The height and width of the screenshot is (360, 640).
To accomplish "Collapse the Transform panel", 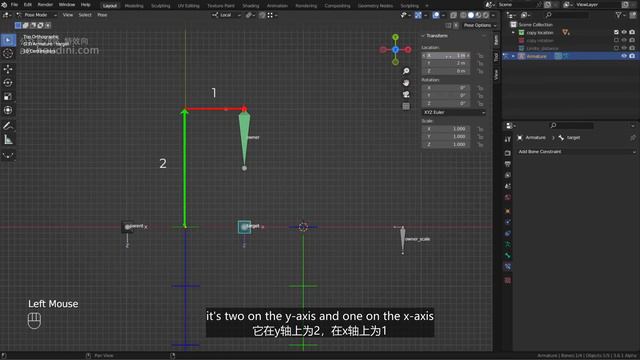I will (437, 36).
